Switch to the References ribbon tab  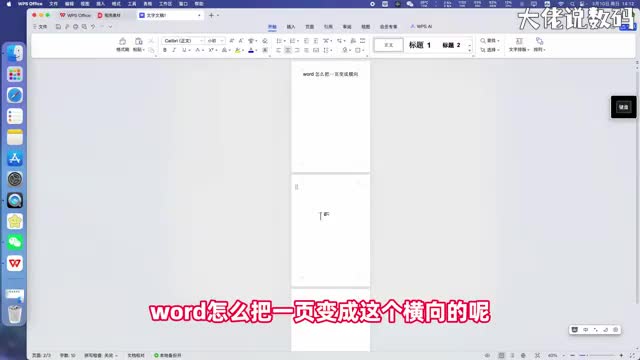pos(328,27)
